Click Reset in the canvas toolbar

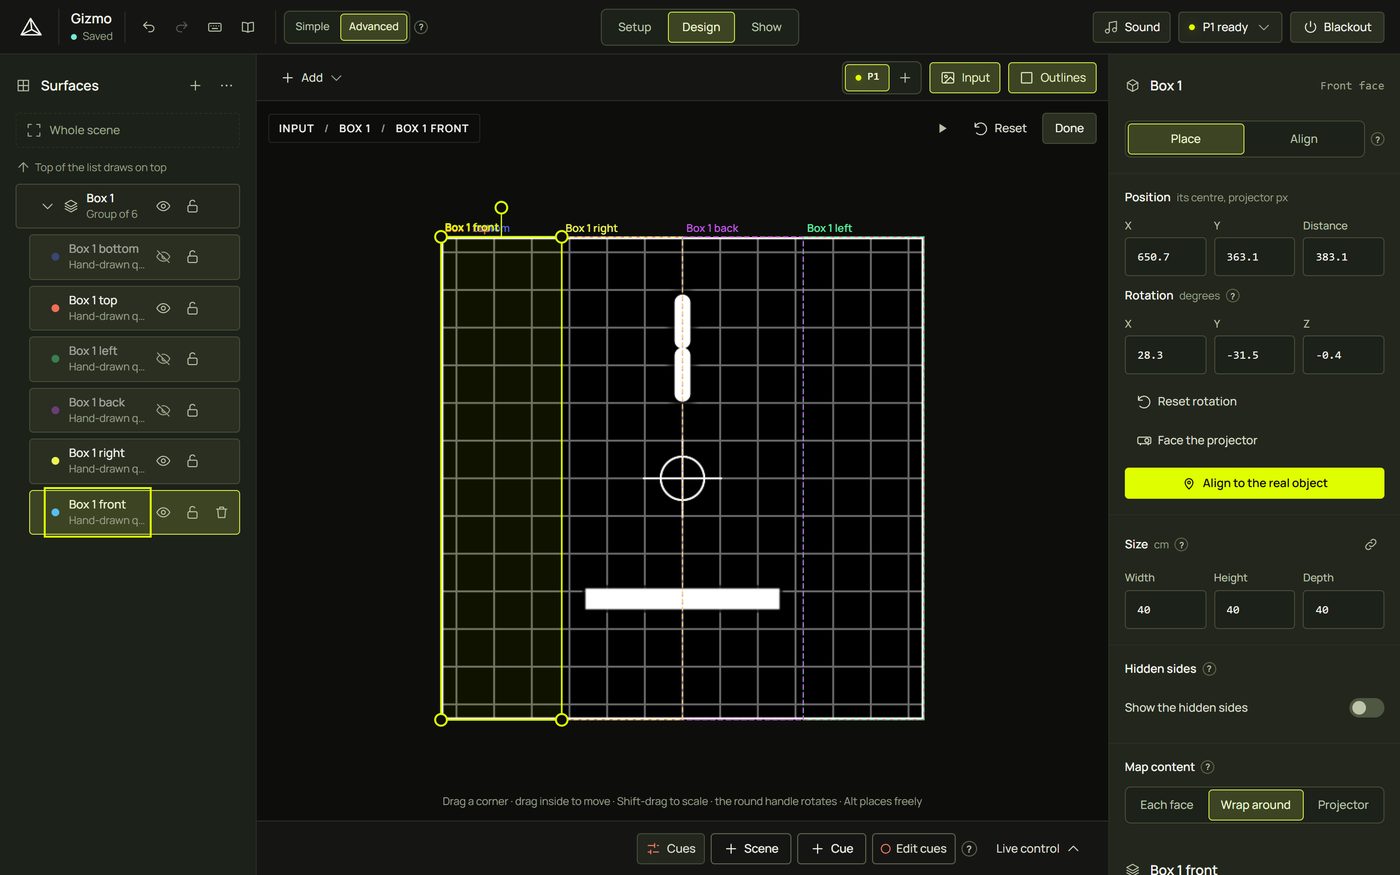(x=1000, y=128)
